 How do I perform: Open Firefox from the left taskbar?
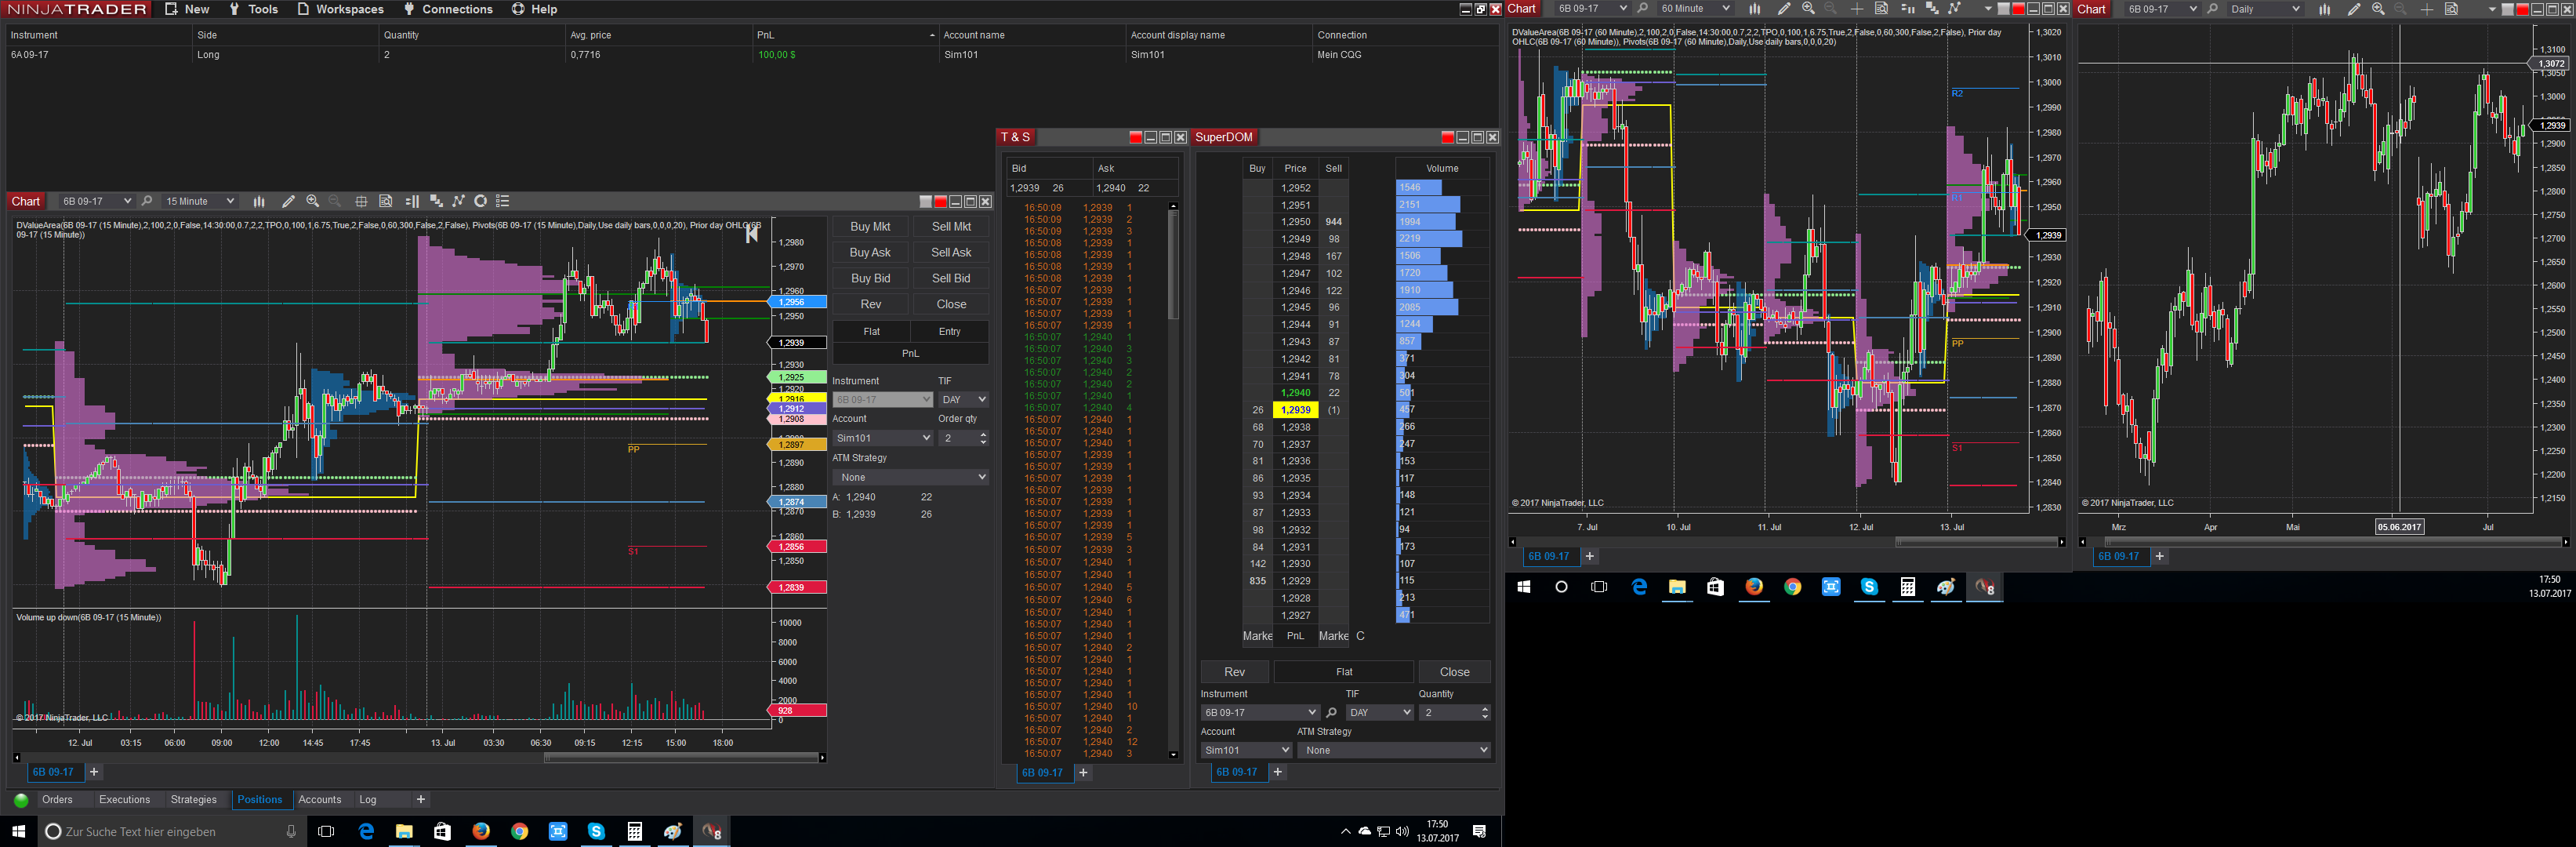(481, 831)
